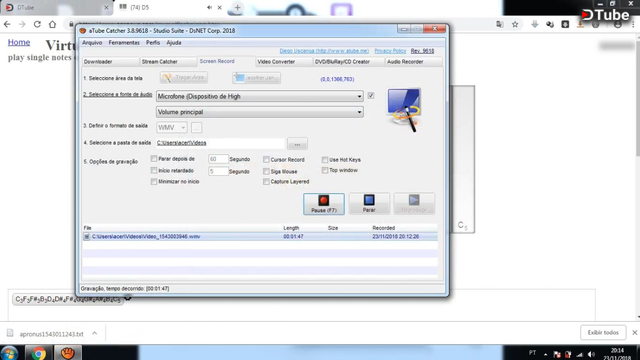Screen dimensions: 640x360
Task: Switch to DVD/BluRay/CD Creator tab
Action: 349,62
